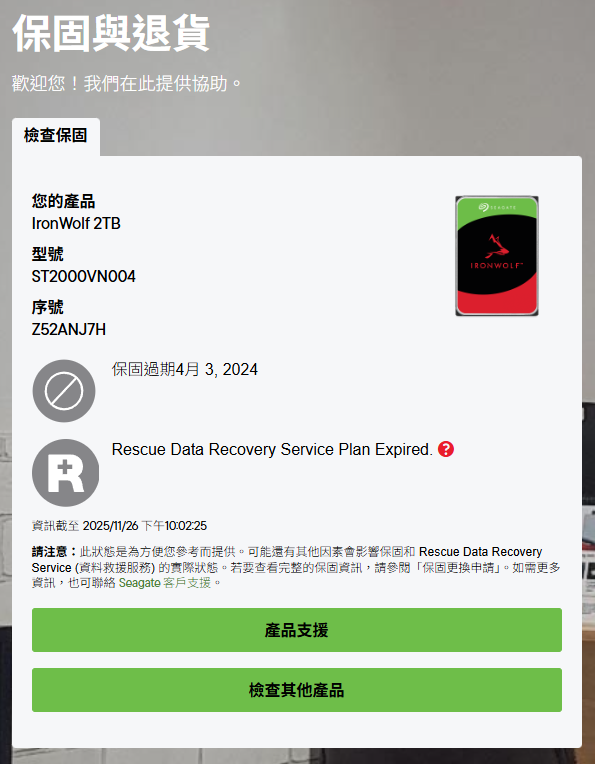Click the model number ST2000VN004 text
The height and width of the screenshot is (764, 595).
tap(84, 277)
